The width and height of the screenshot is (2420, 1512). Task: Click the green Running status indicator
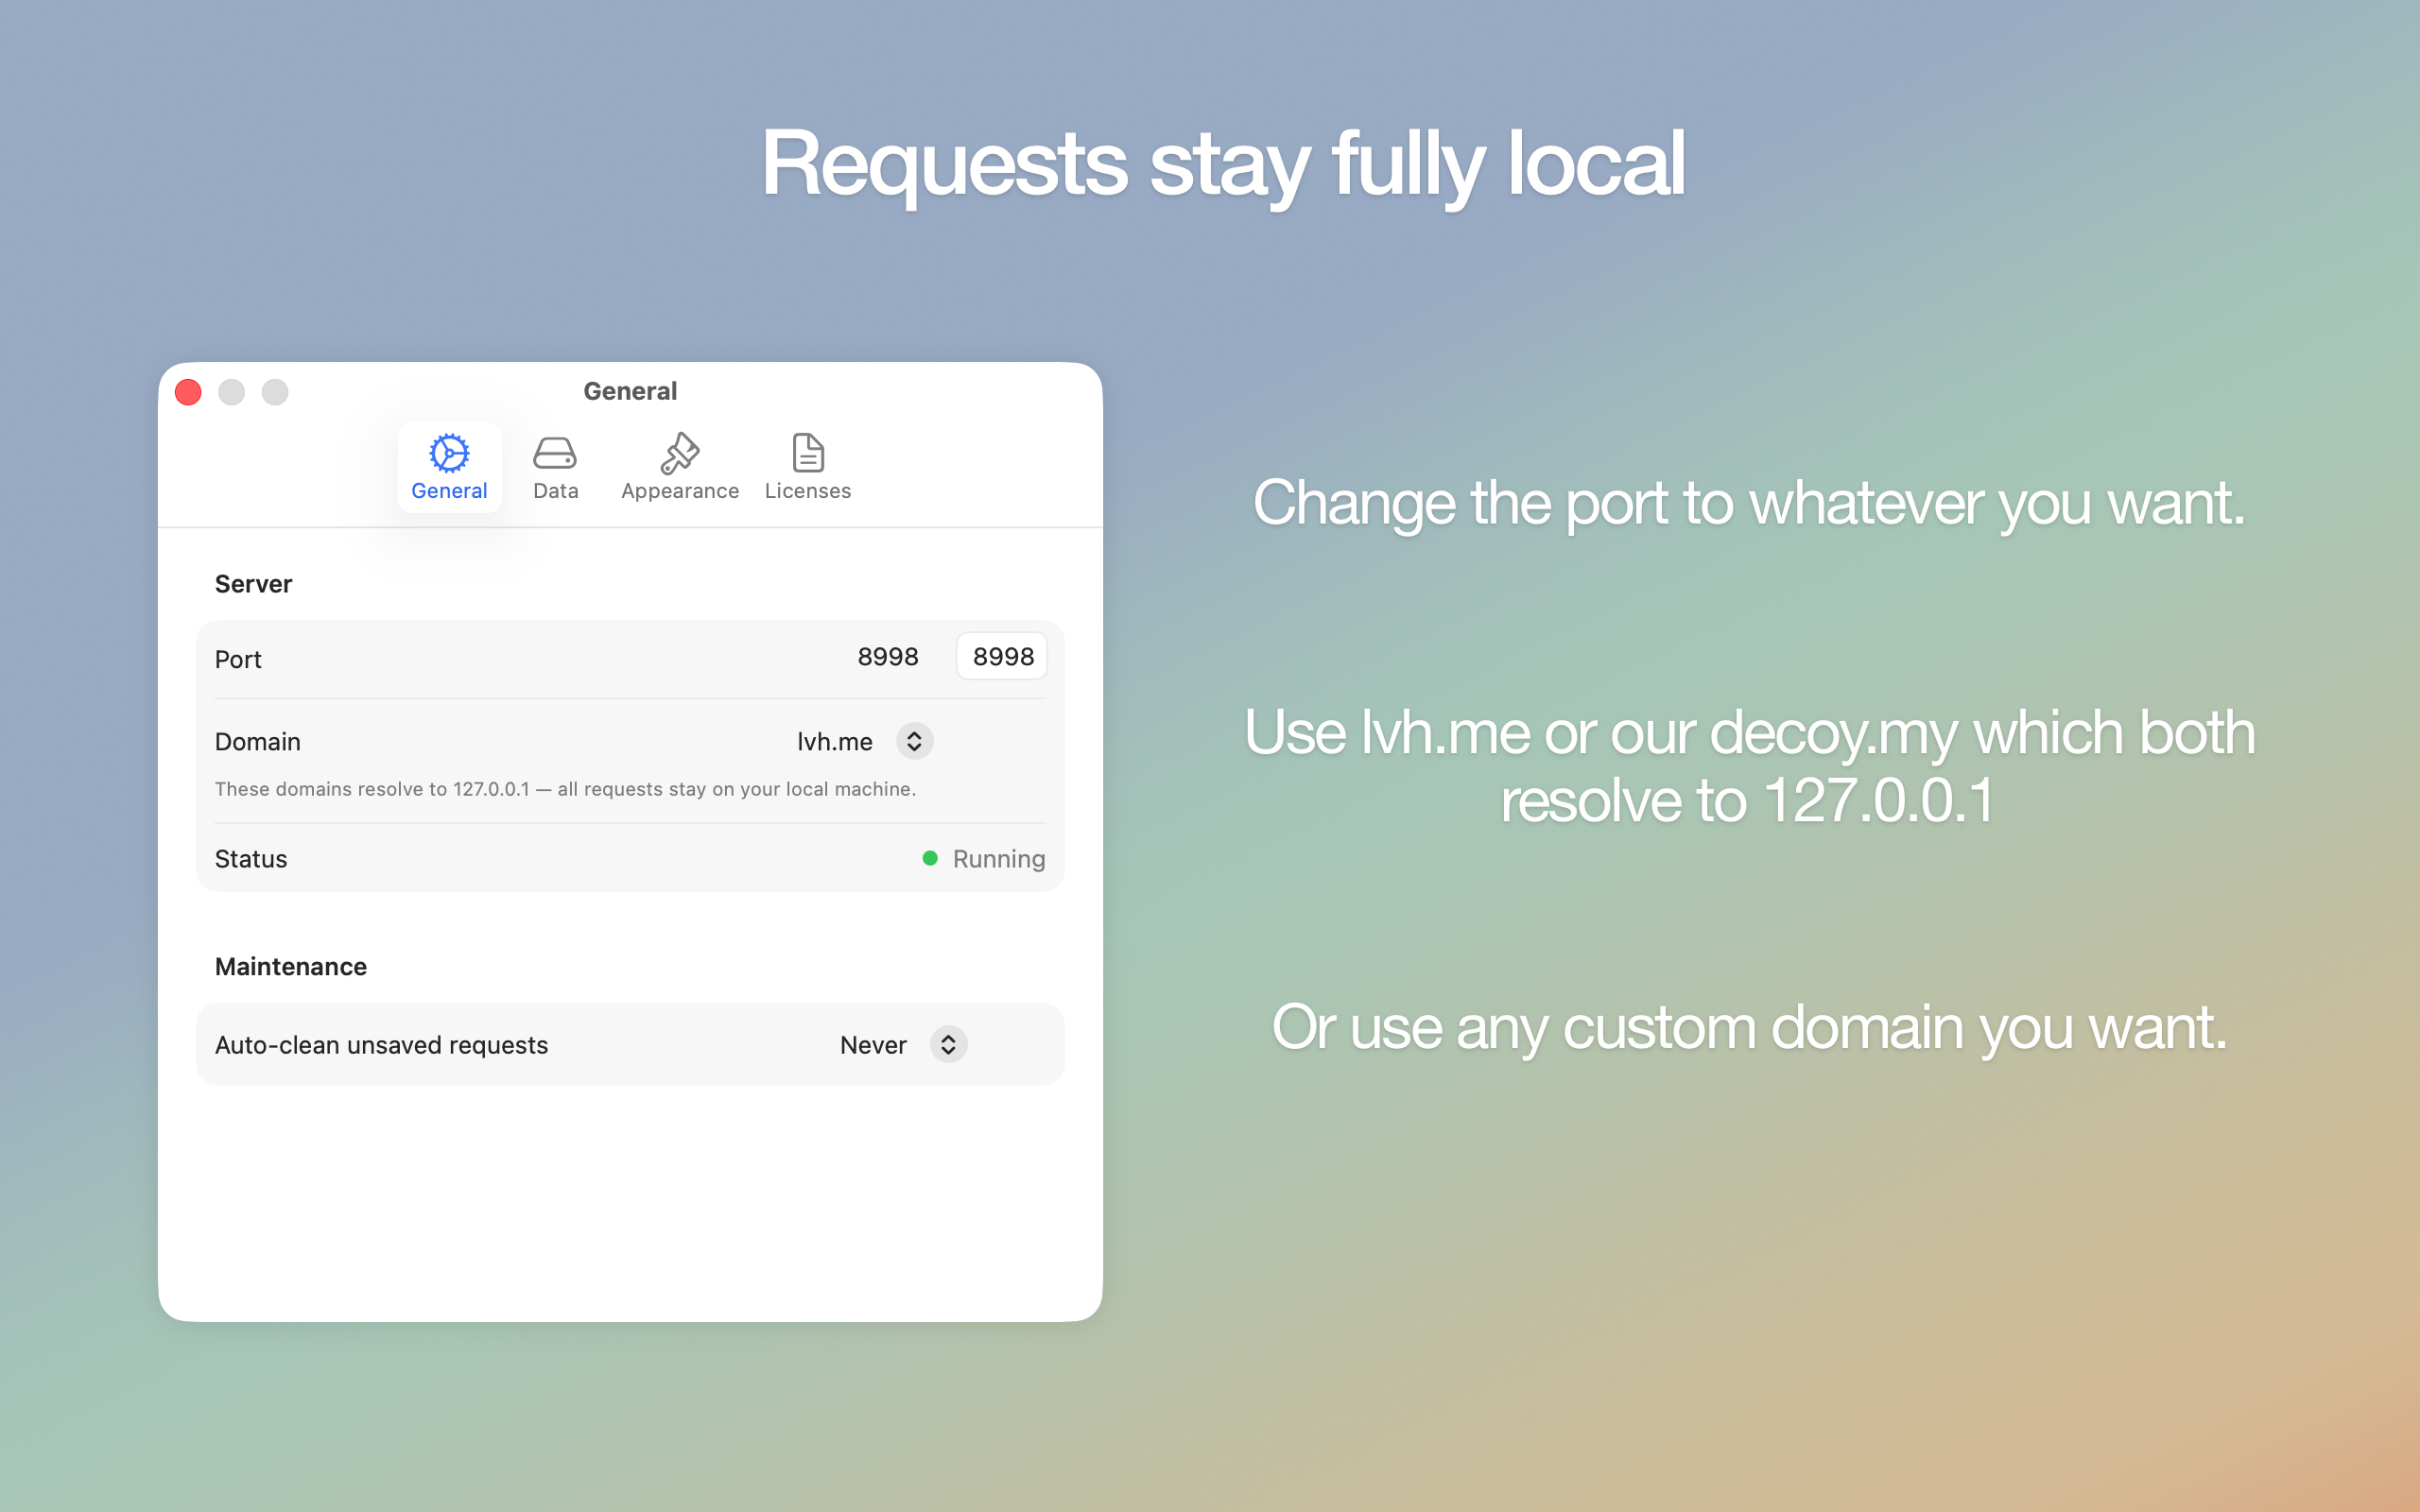coord(929,858)
